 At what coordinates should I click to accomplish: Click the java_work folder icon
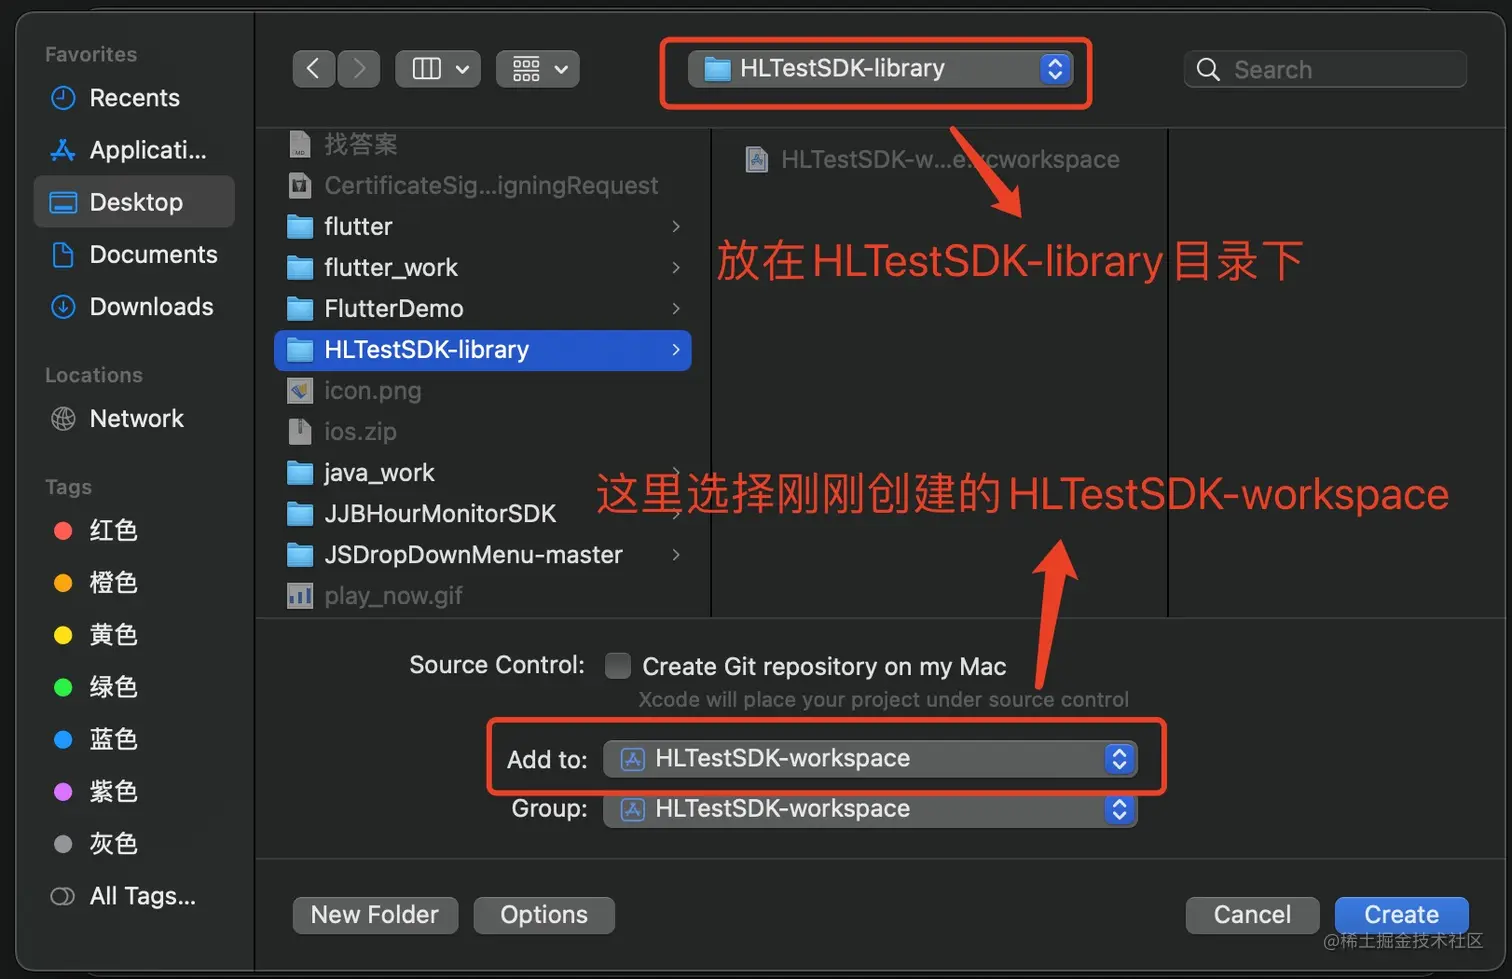[x=300, y=472]
